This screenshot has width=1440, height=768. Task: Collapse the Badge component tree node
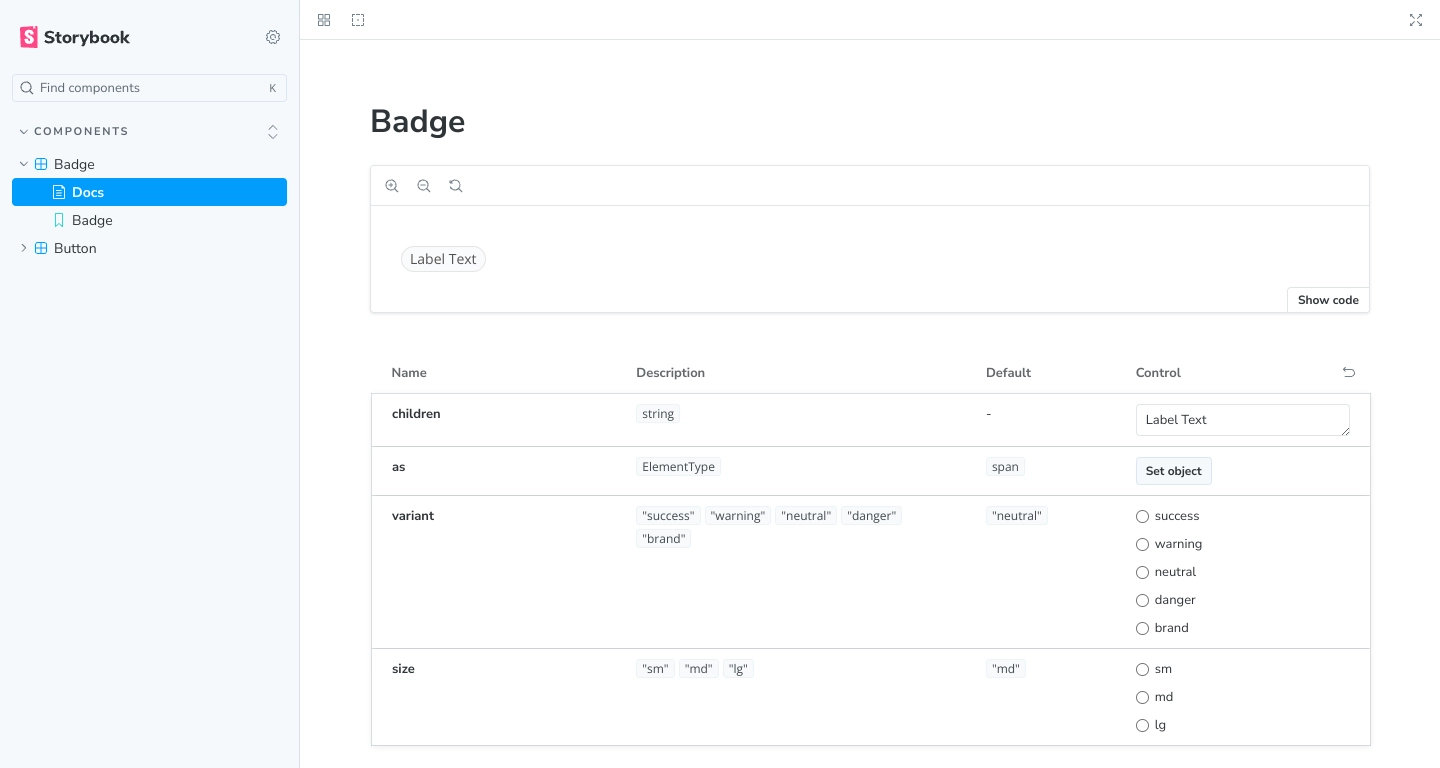point(24,164)
